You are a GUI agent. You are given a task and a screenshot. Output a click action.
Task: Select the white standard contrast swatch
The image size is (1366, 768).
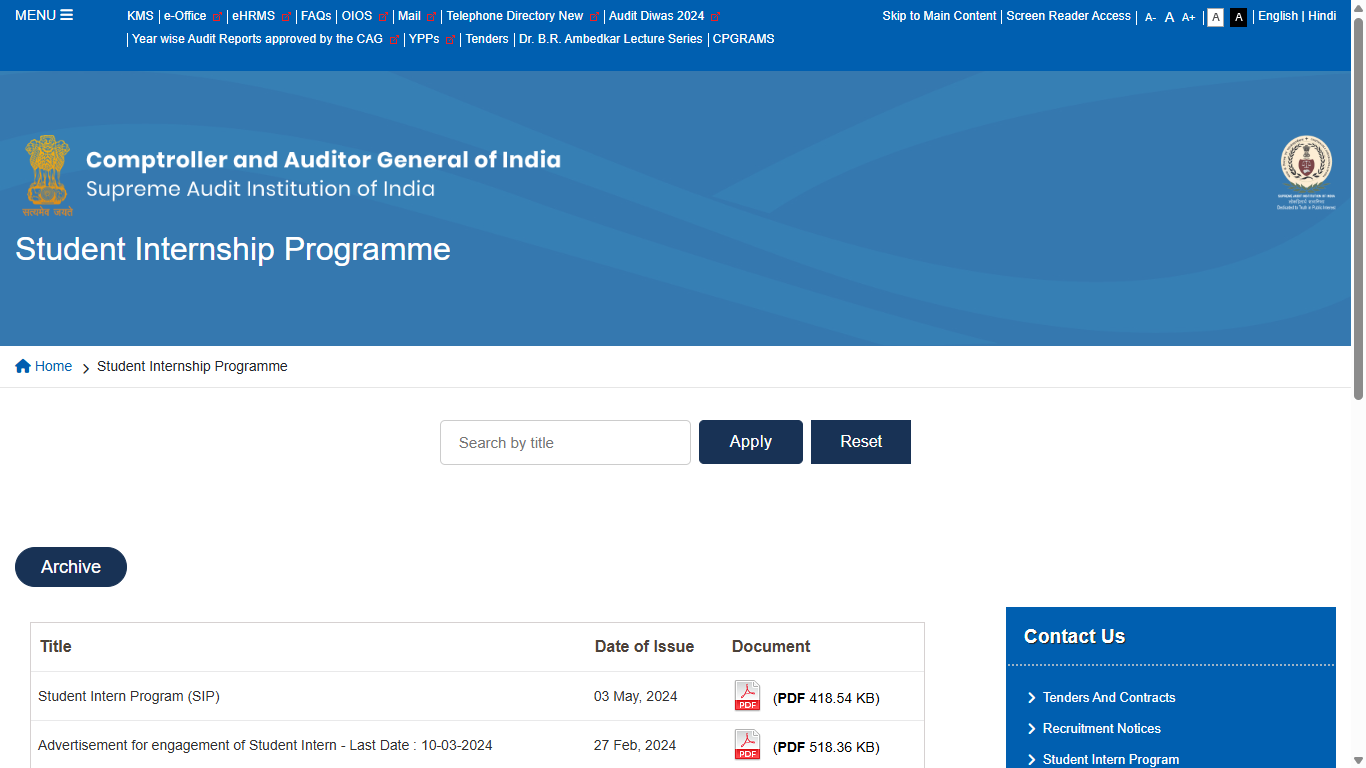coord(1215,17)
